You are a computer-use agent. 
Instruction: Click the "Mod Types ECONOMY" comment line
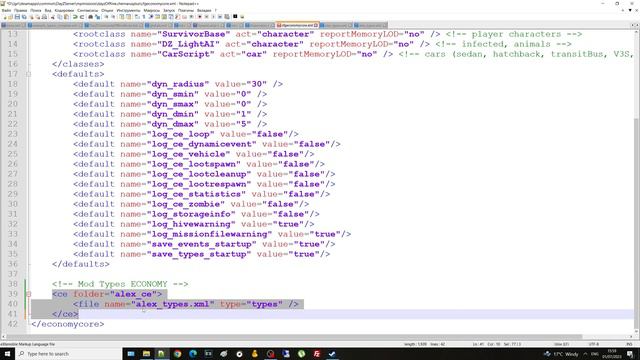coord(120,284)
